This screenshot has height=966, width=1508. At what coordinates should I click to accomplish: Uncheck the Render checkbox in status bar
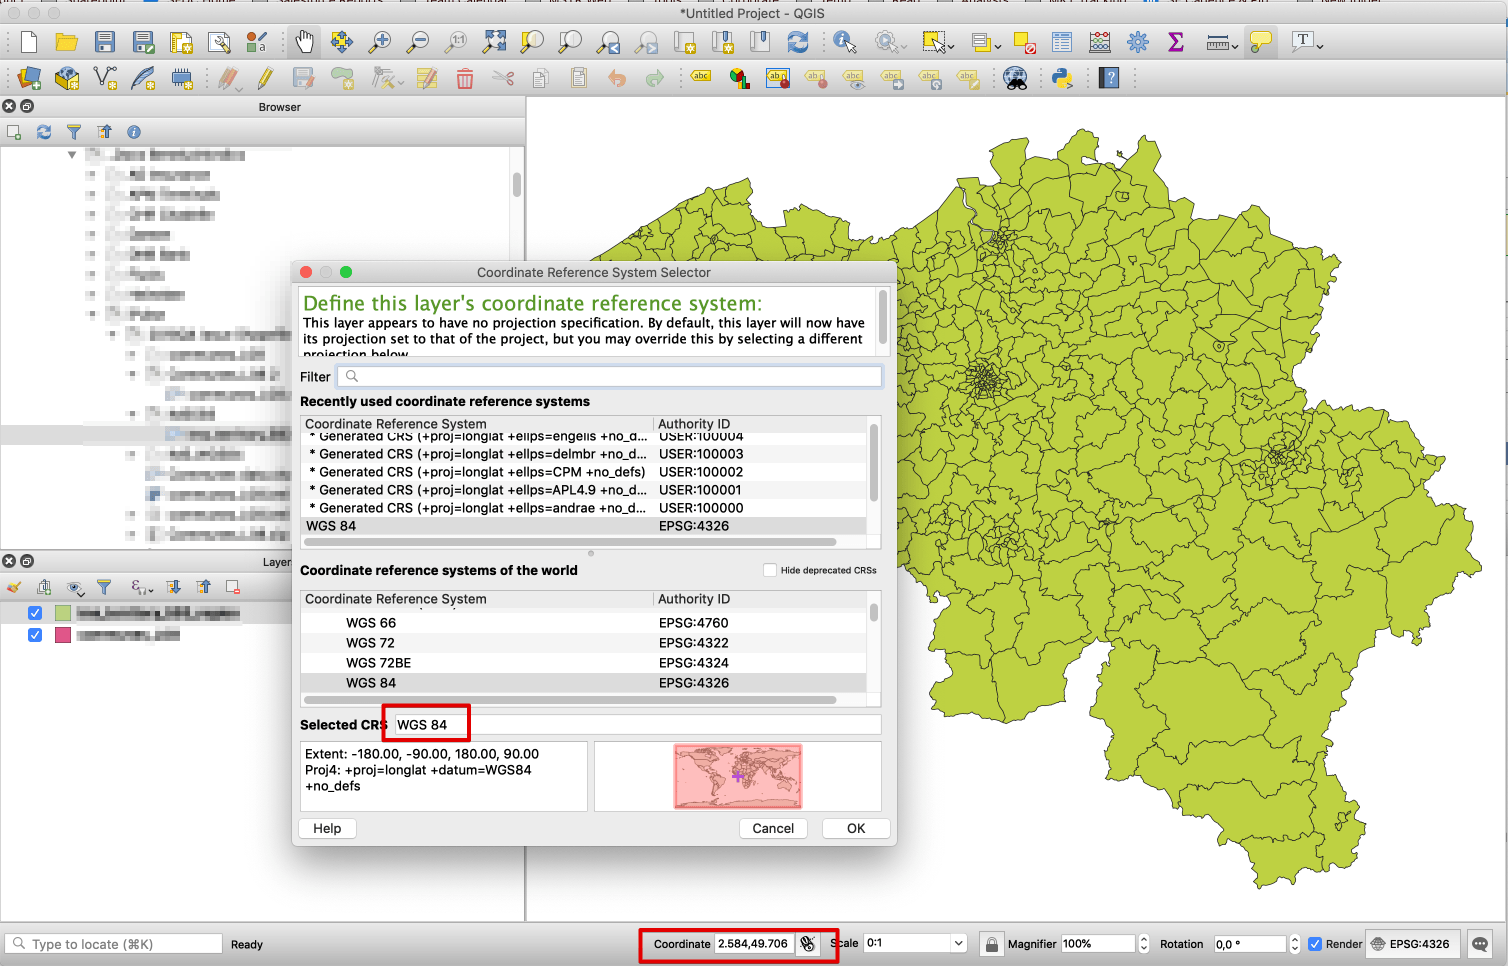click(1315, 944)
